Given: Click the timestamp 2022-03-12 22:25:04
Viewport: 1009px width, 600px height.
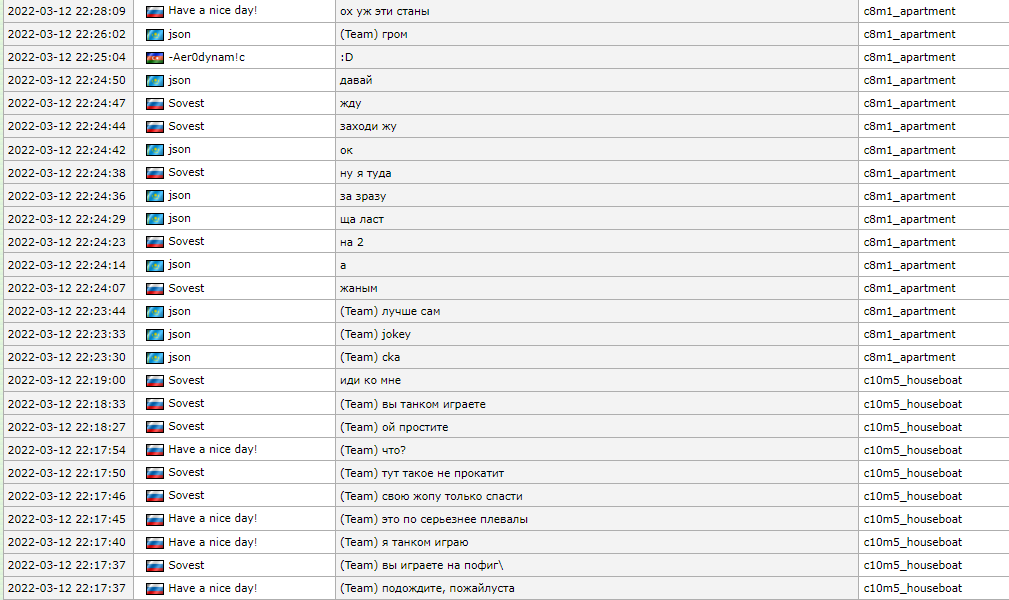Looking at the screenshot, I should (66, 57).
